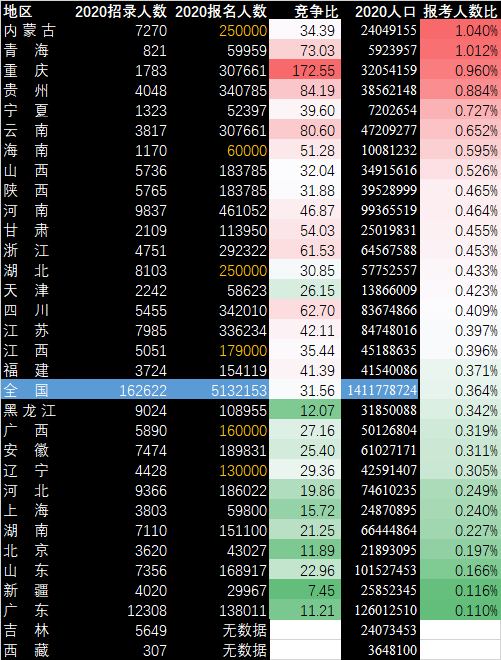Click 贵州 applicant count 340785
This screenshot has height=660, width=501.
click(243, 91)
